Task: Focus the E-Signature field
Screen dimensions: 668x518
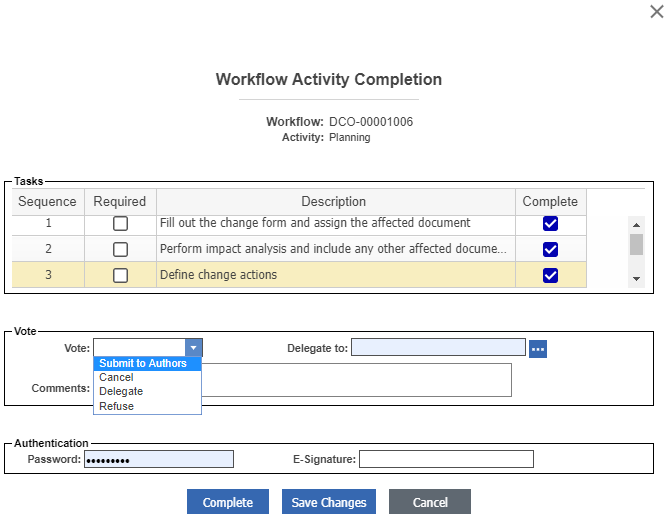Action: coord(446,459)
